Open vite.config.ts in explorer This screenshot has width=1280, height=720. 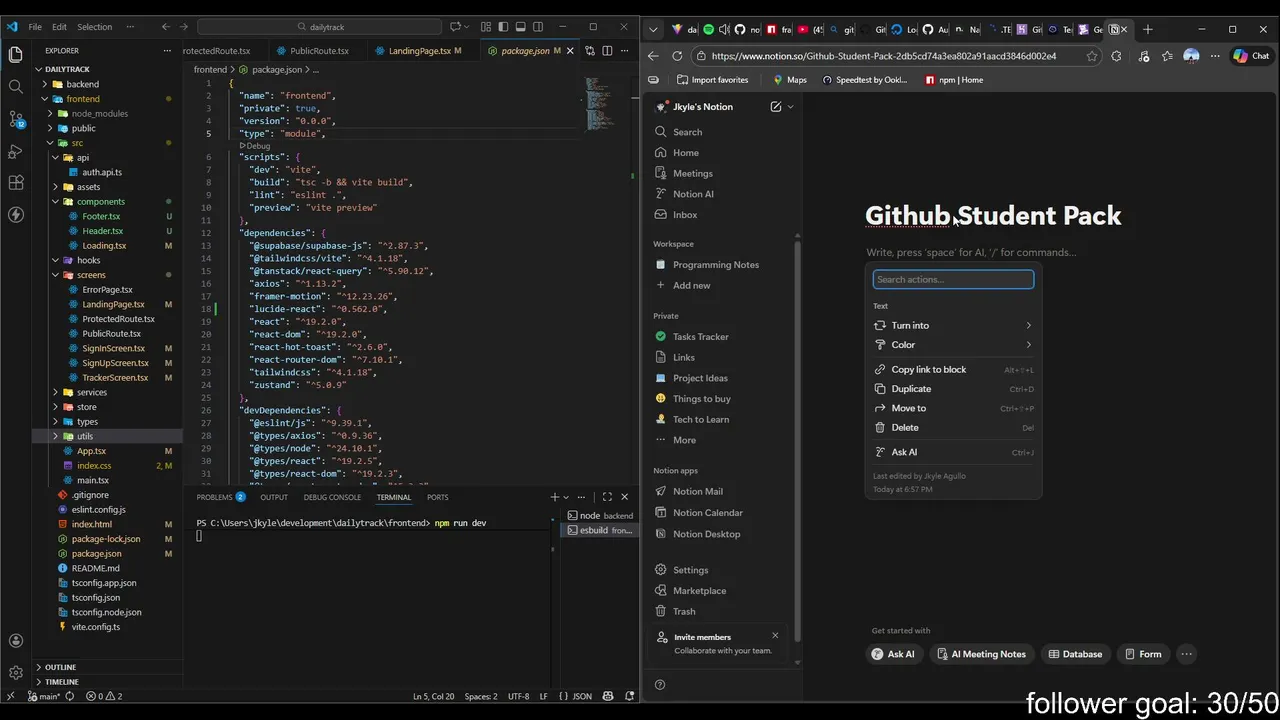[x=96, y=627]
